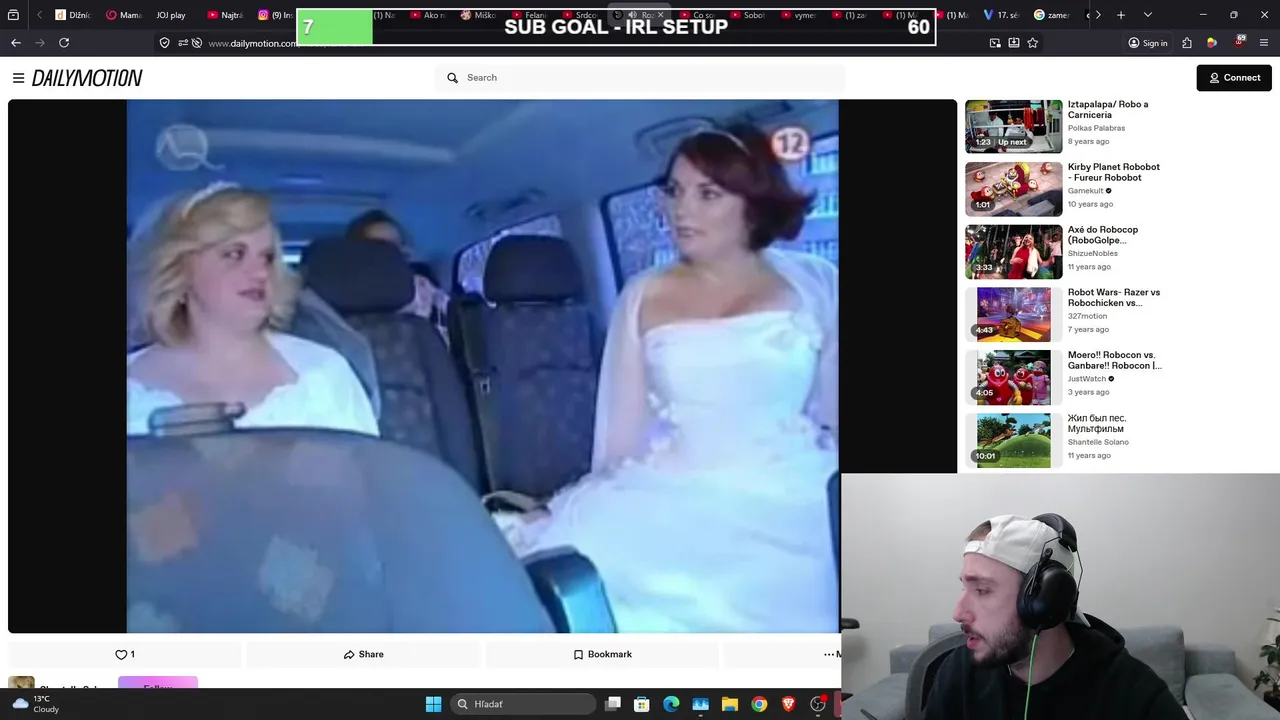The width and height of the screenshot is (1280, 720).
Task: Go back with the browser back arrow
Action: [x=16, y=43]
